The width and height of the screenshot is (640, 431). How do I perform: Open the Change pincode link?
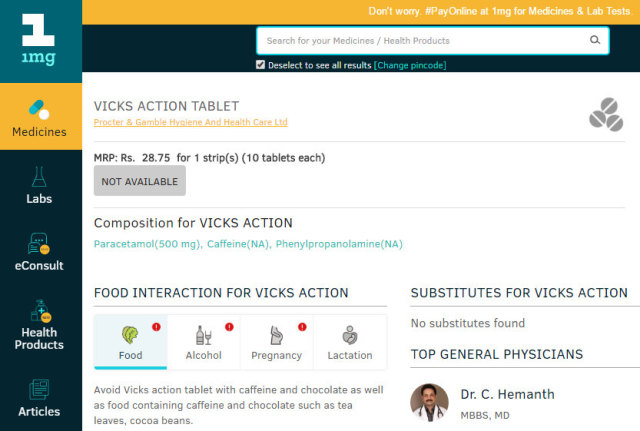410,65
